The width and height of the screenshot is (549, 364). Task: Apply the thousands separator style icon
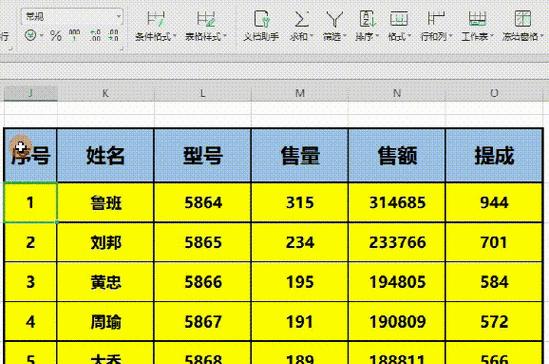(x=74, y=35)
